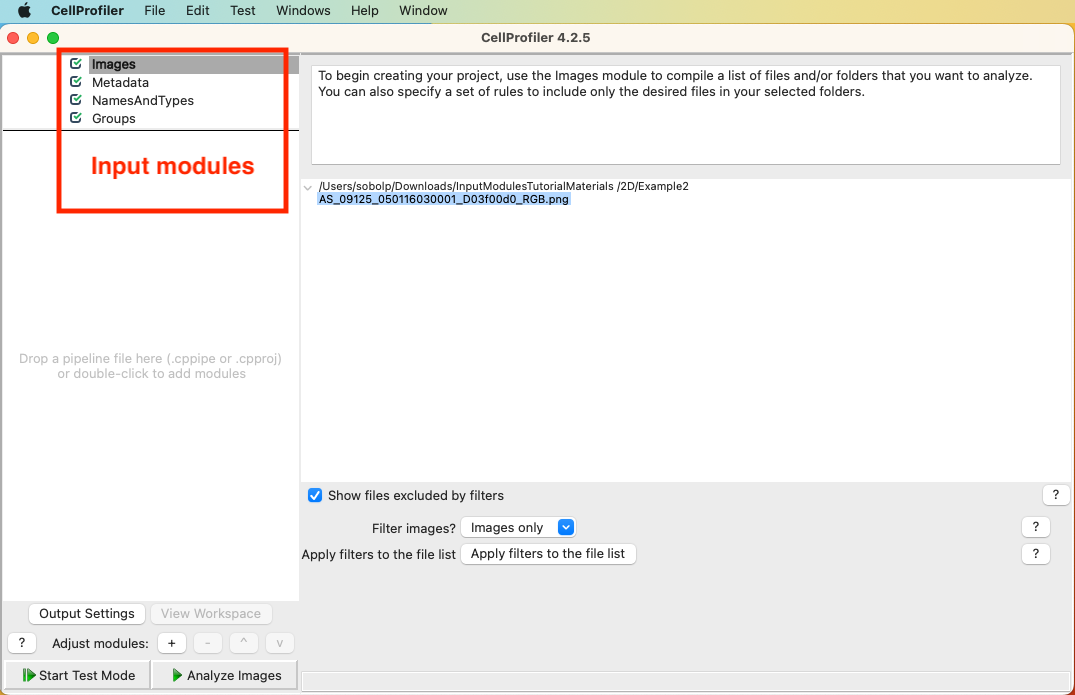
Task: Click the plus icon to add a module
Action: [x=171, y=643]
